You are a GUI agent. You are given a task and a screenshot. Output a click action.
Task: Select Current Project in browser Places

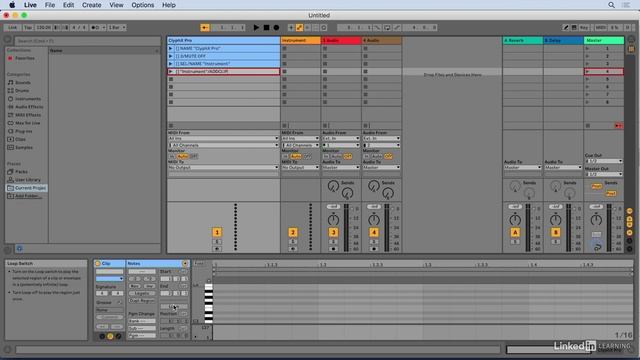point(27,188)
